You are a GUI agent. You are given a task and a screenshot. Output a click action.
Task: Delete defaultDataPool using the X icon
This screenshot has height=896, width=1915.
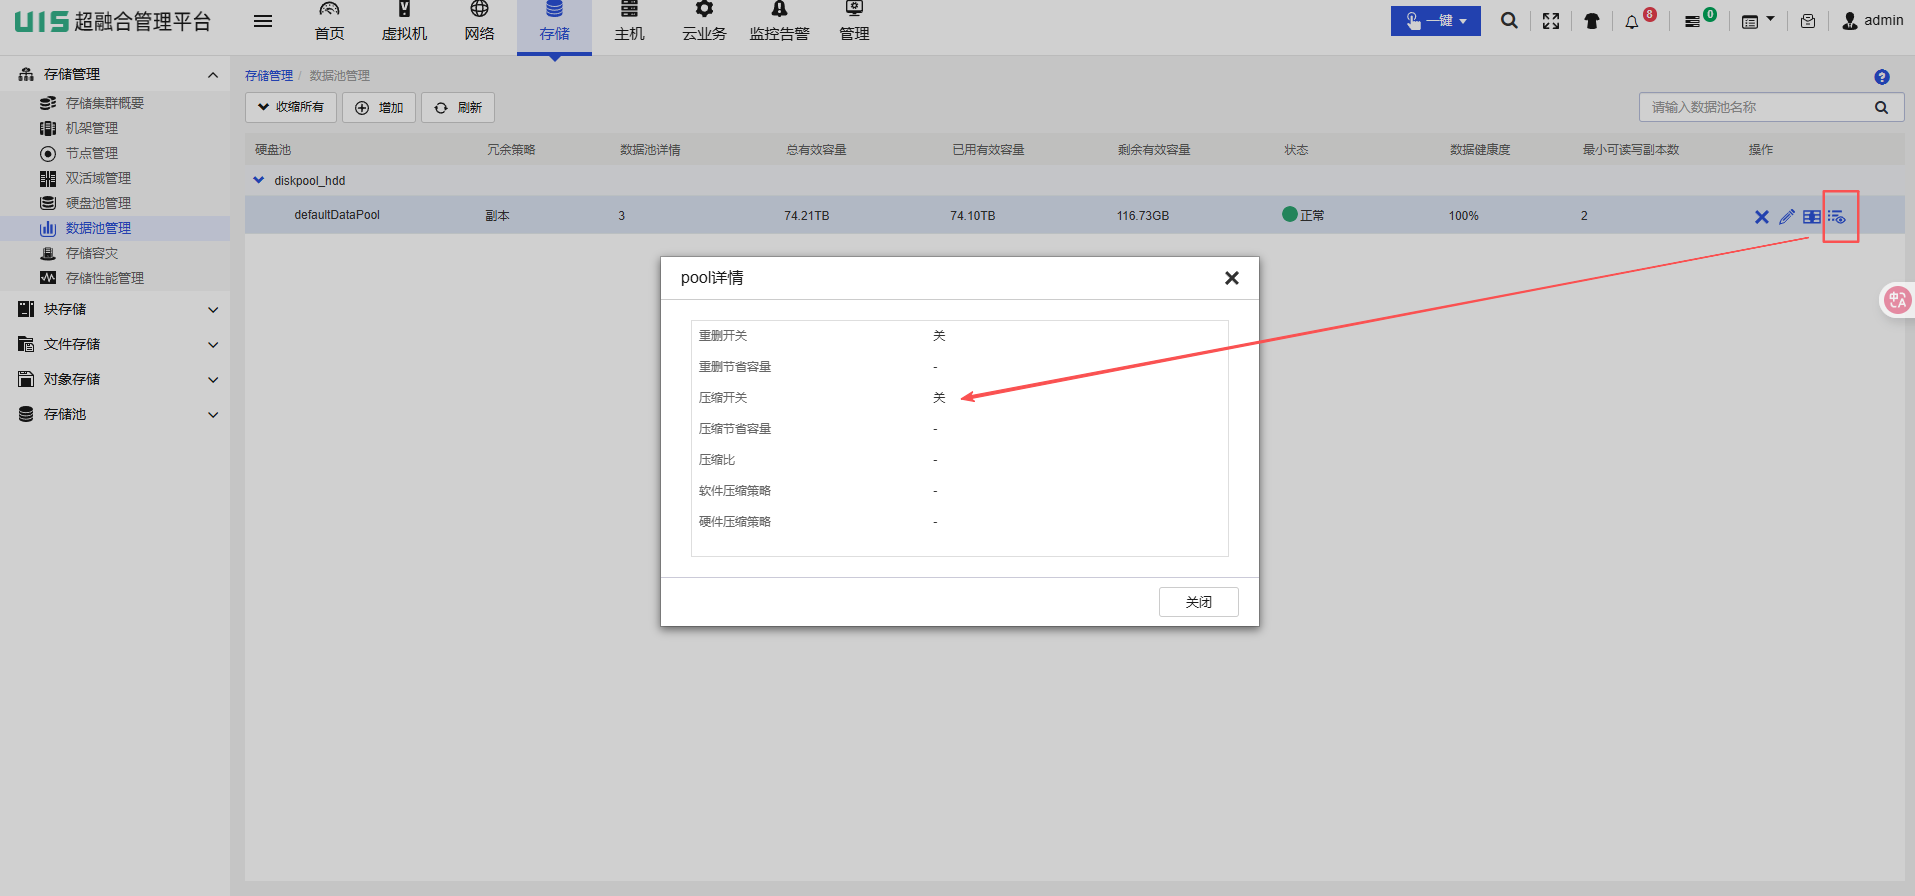pyautogui.click(x=1762, y=216)
